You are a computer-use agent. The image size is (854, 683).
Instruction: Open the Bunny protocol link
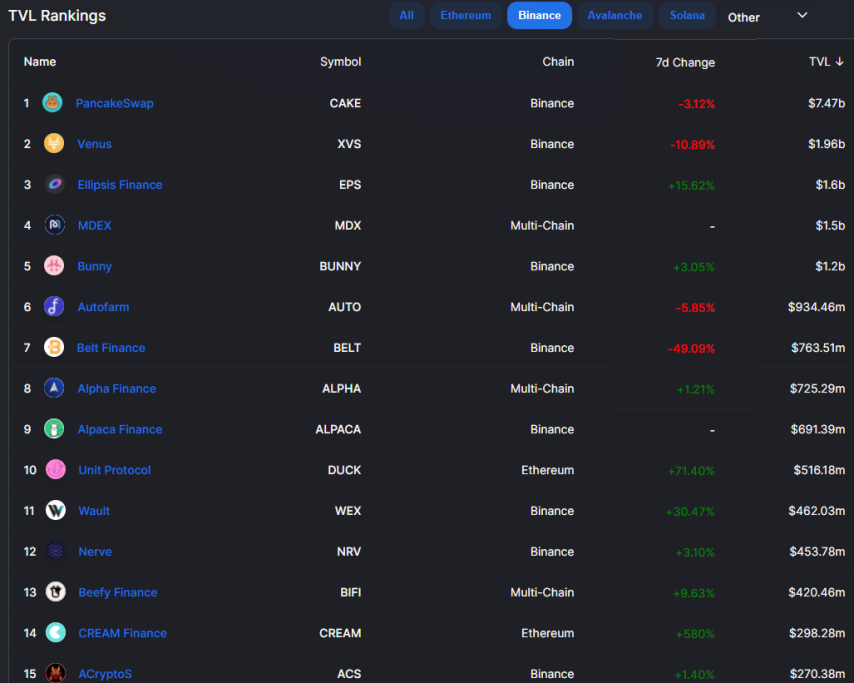94,266
